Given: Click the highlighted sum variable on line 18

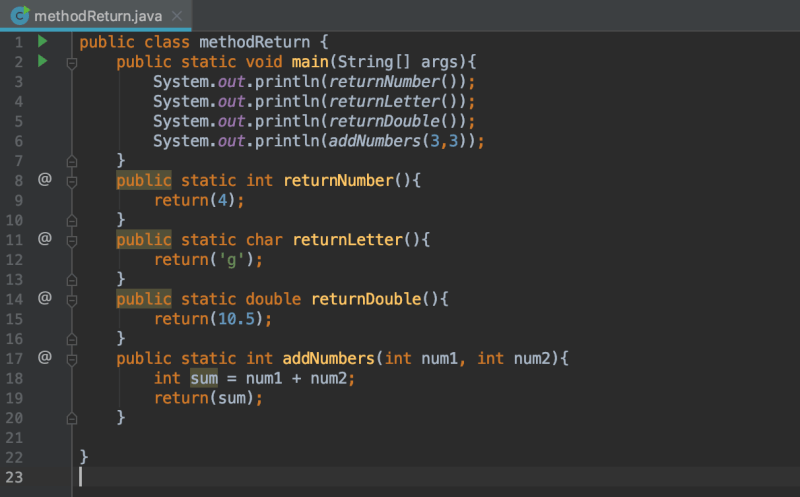Looking at the screenshot, I should 204,378.
